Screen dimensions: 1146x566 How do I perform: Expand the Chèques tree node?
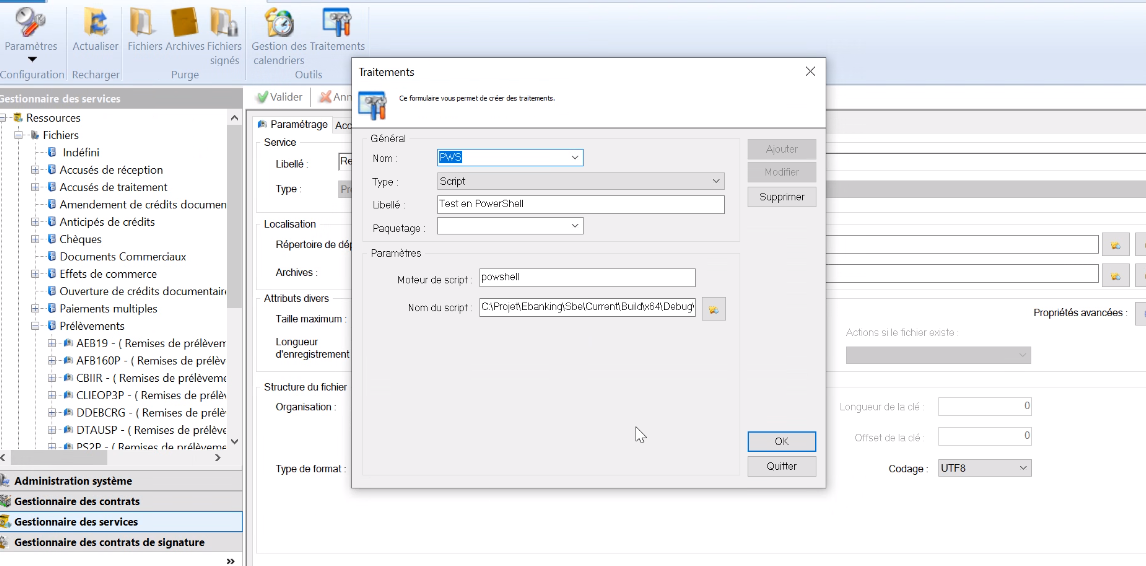click(36, 240)
